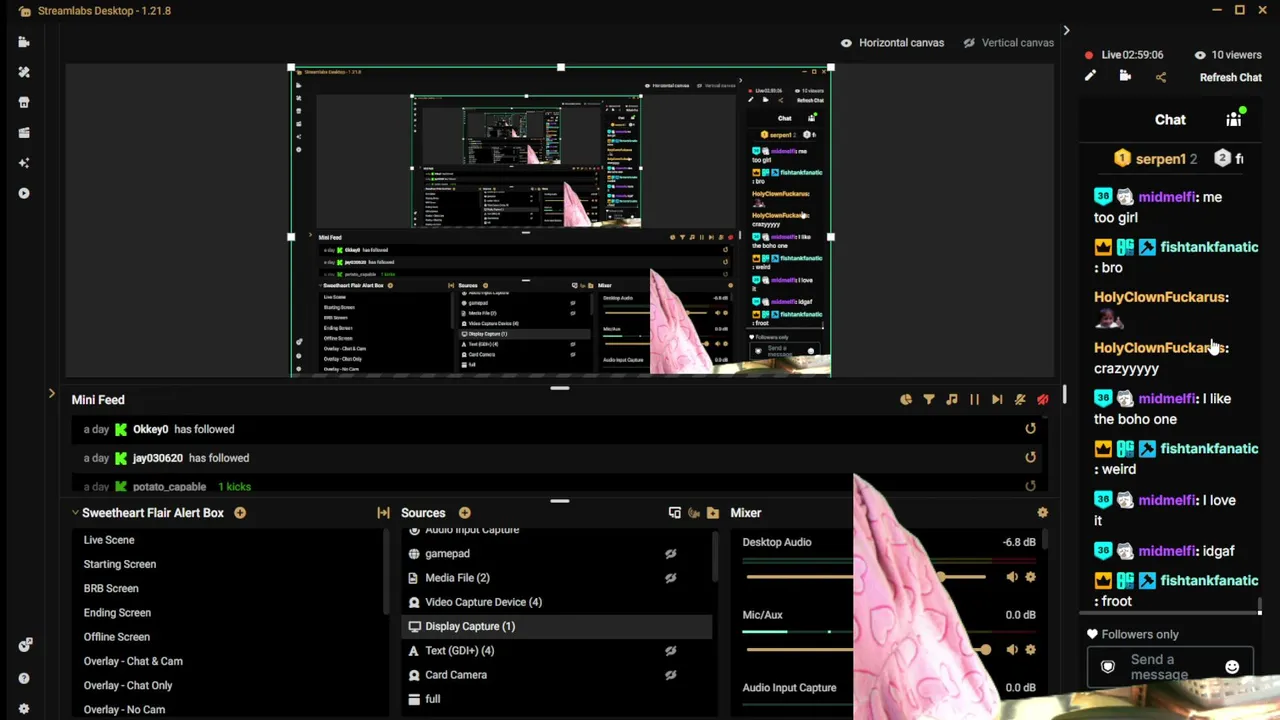Replay the Okkey0 follow alert
The width and height of the screenshot is (1280, 720).
click(x=1030, y=429)
